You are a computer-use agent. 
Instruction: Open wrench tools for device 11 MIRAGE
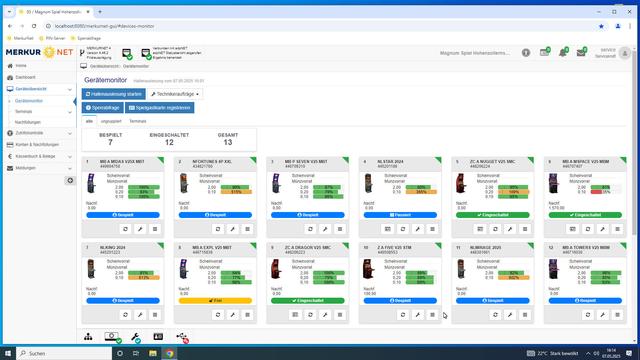(x=510, y=315)
